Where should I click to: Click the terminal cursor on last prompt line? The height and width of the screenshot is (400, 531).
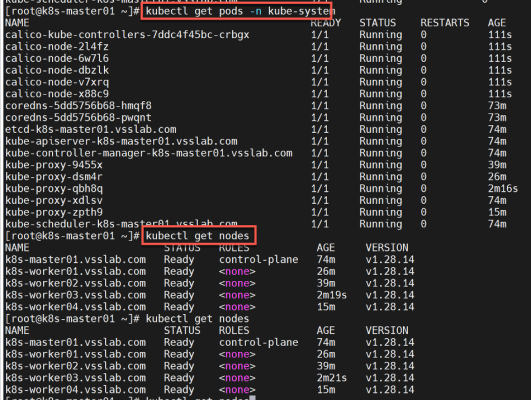pos(252,398)
